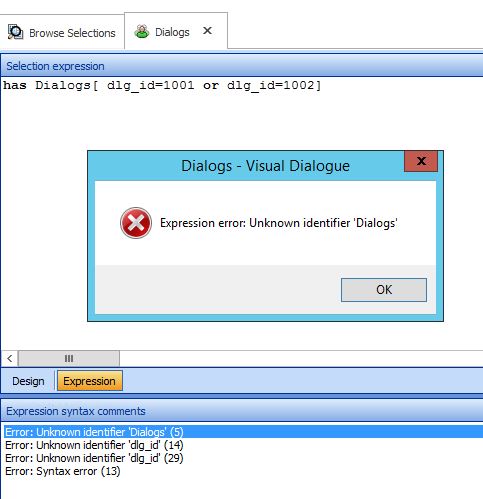Viewport: 483px width, 499px height.
Task: Click OK in the error dialog
Action: pos(384,290)
